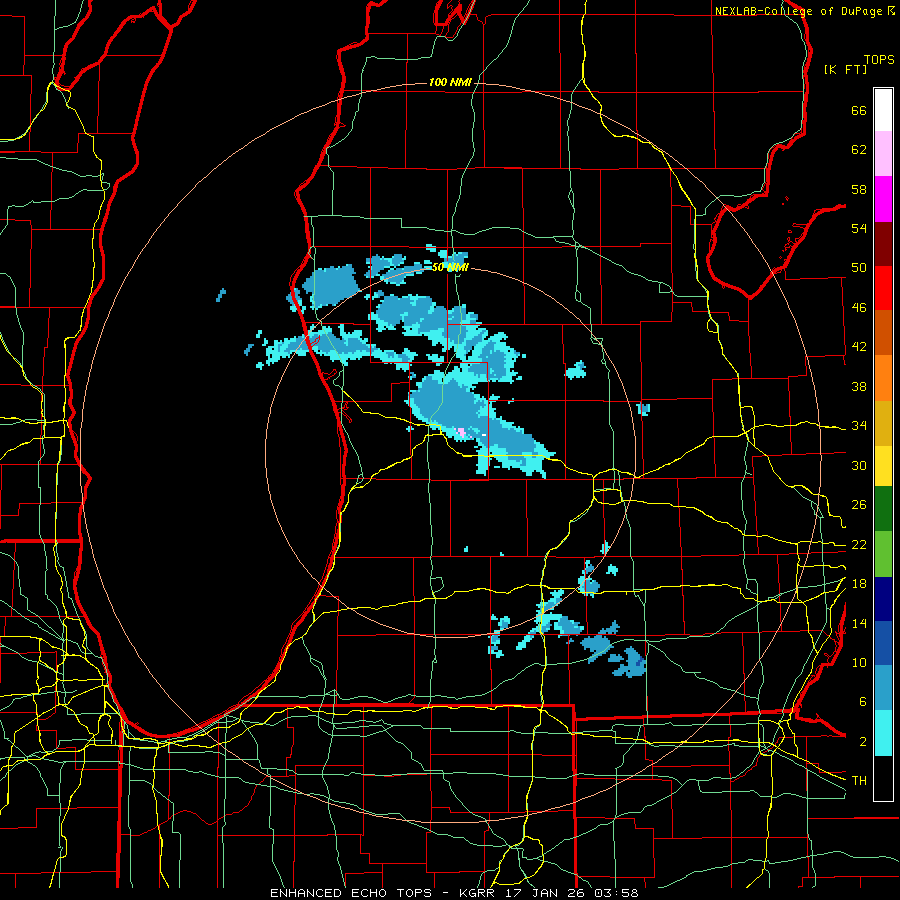This screenshot has width=900, height=900.
Task: Click the light pink legend swatch
Action: click(883, 153)
